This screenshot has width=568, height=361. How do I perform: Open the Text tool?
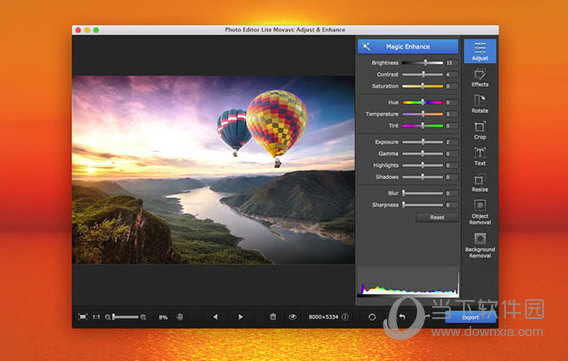(x=480, y=156)
